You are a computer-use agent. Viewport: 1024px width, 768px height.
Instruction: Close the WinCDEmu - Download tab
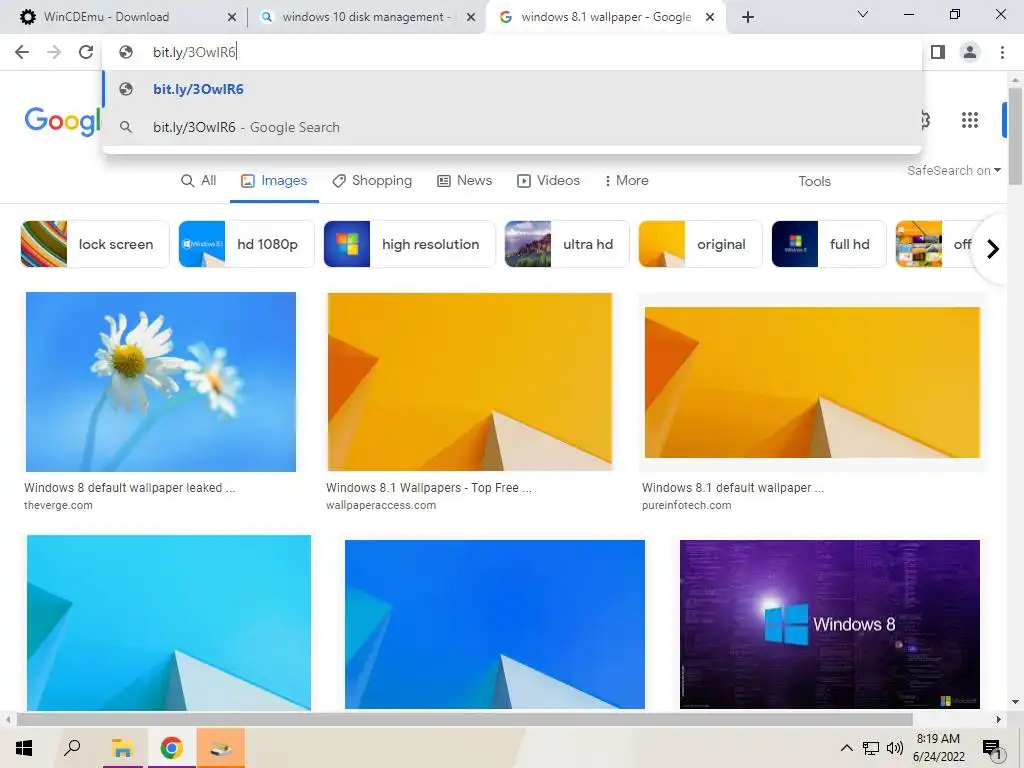point(232,18)
